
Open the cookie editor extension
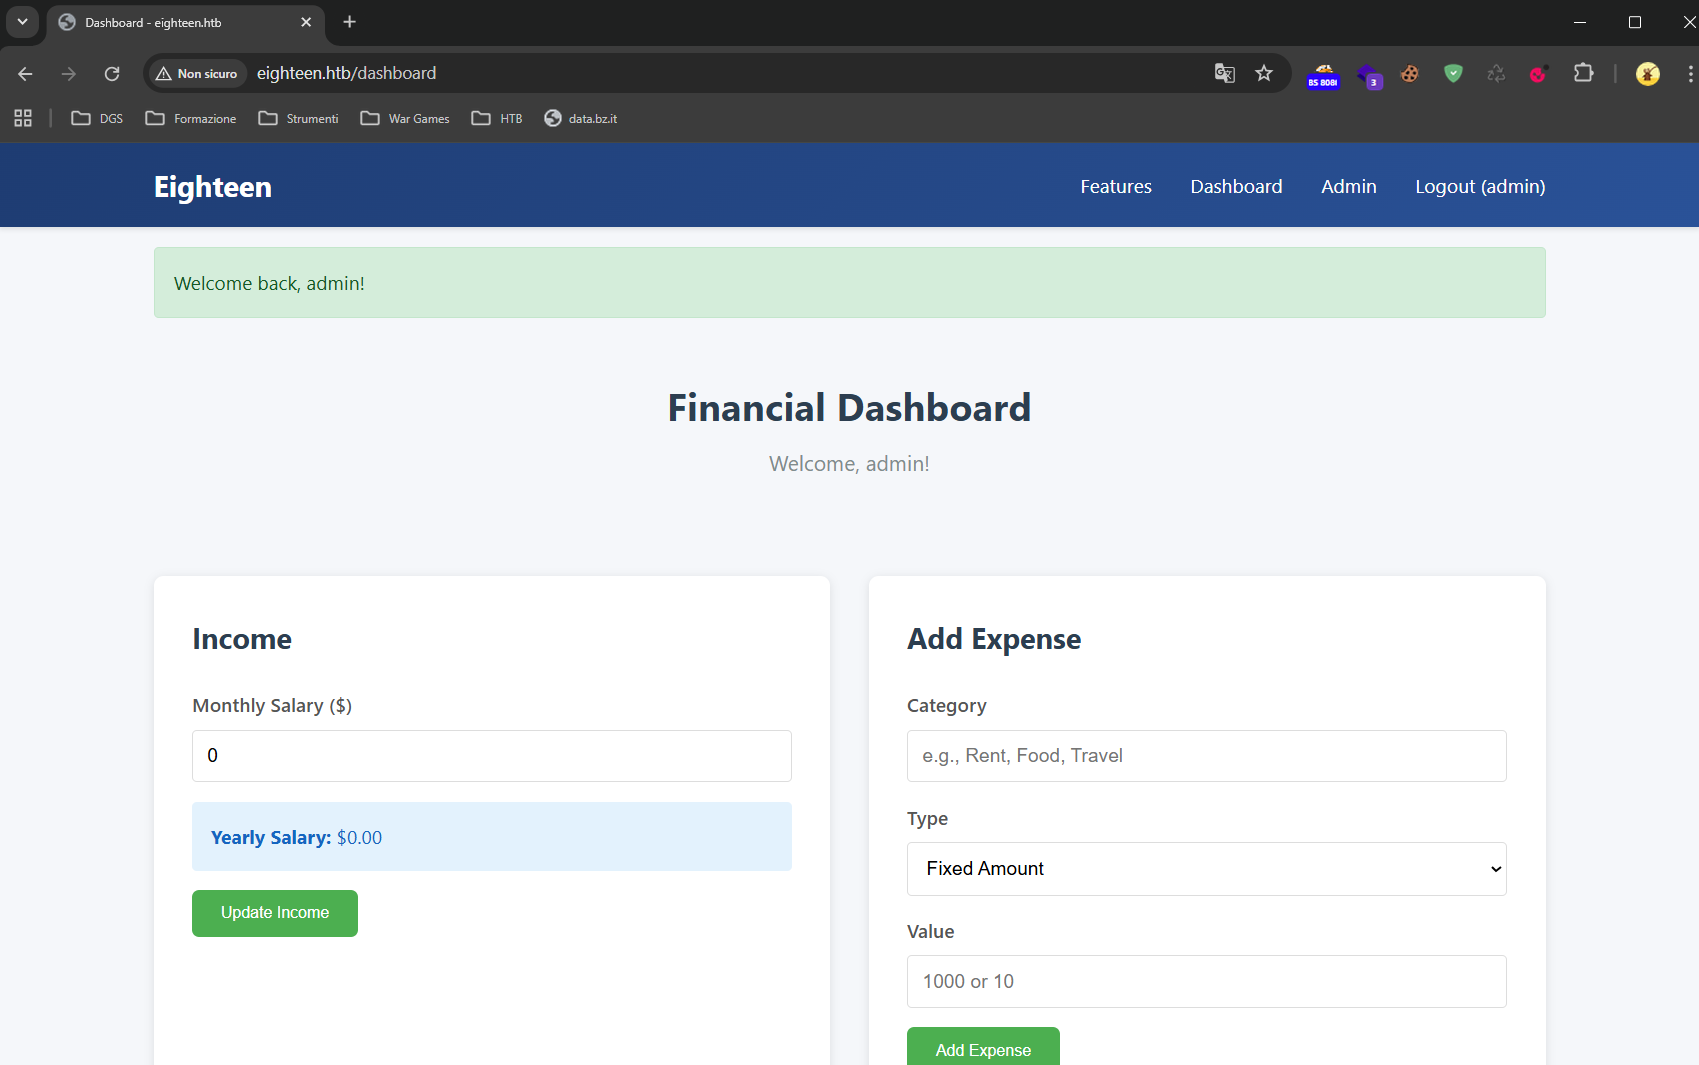1410,73
